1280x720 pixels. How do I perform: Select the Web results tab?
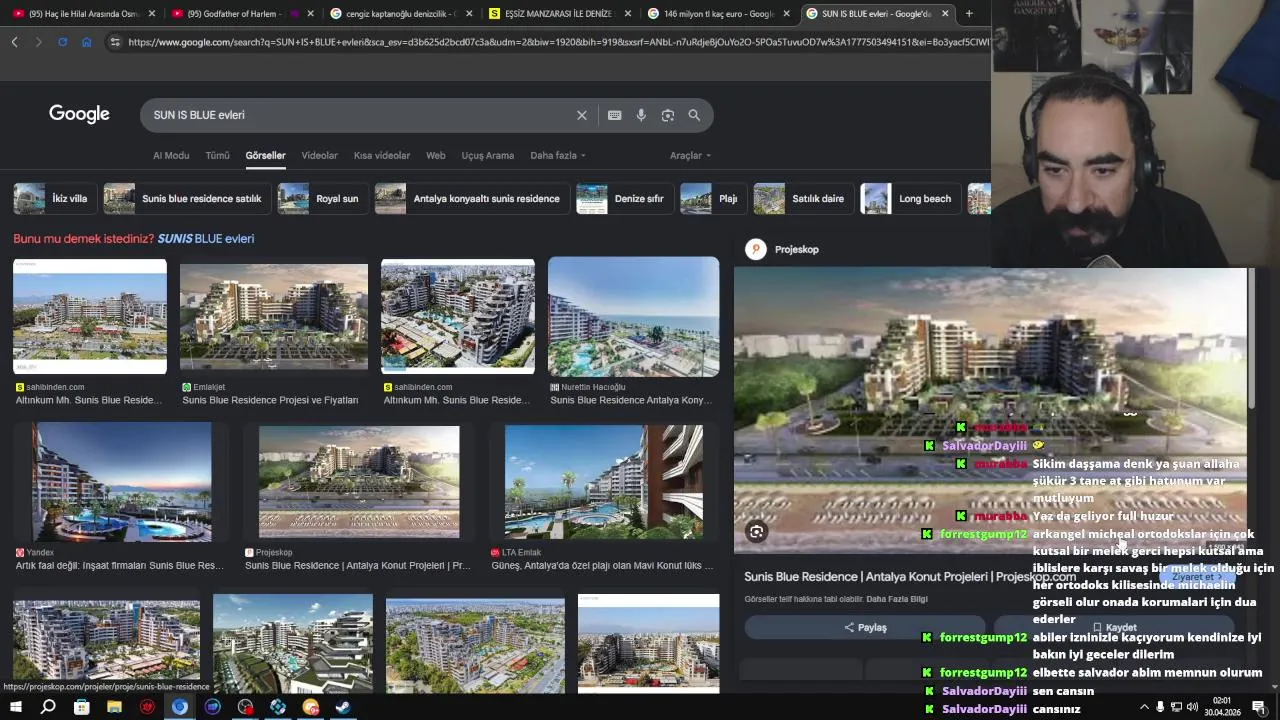tap(436, 156)
